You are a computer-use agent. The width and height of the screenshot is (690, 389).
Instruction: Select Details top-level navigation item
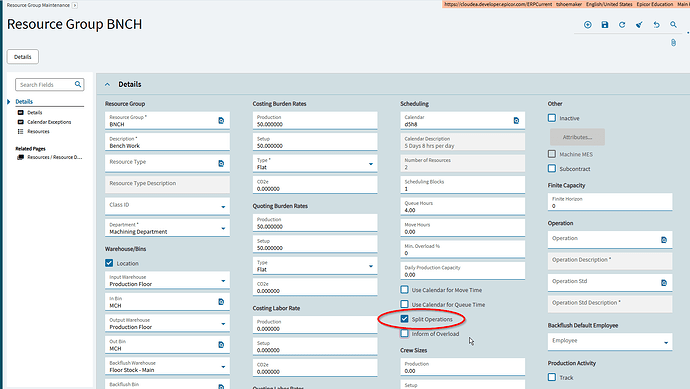[x=24, y=102]
